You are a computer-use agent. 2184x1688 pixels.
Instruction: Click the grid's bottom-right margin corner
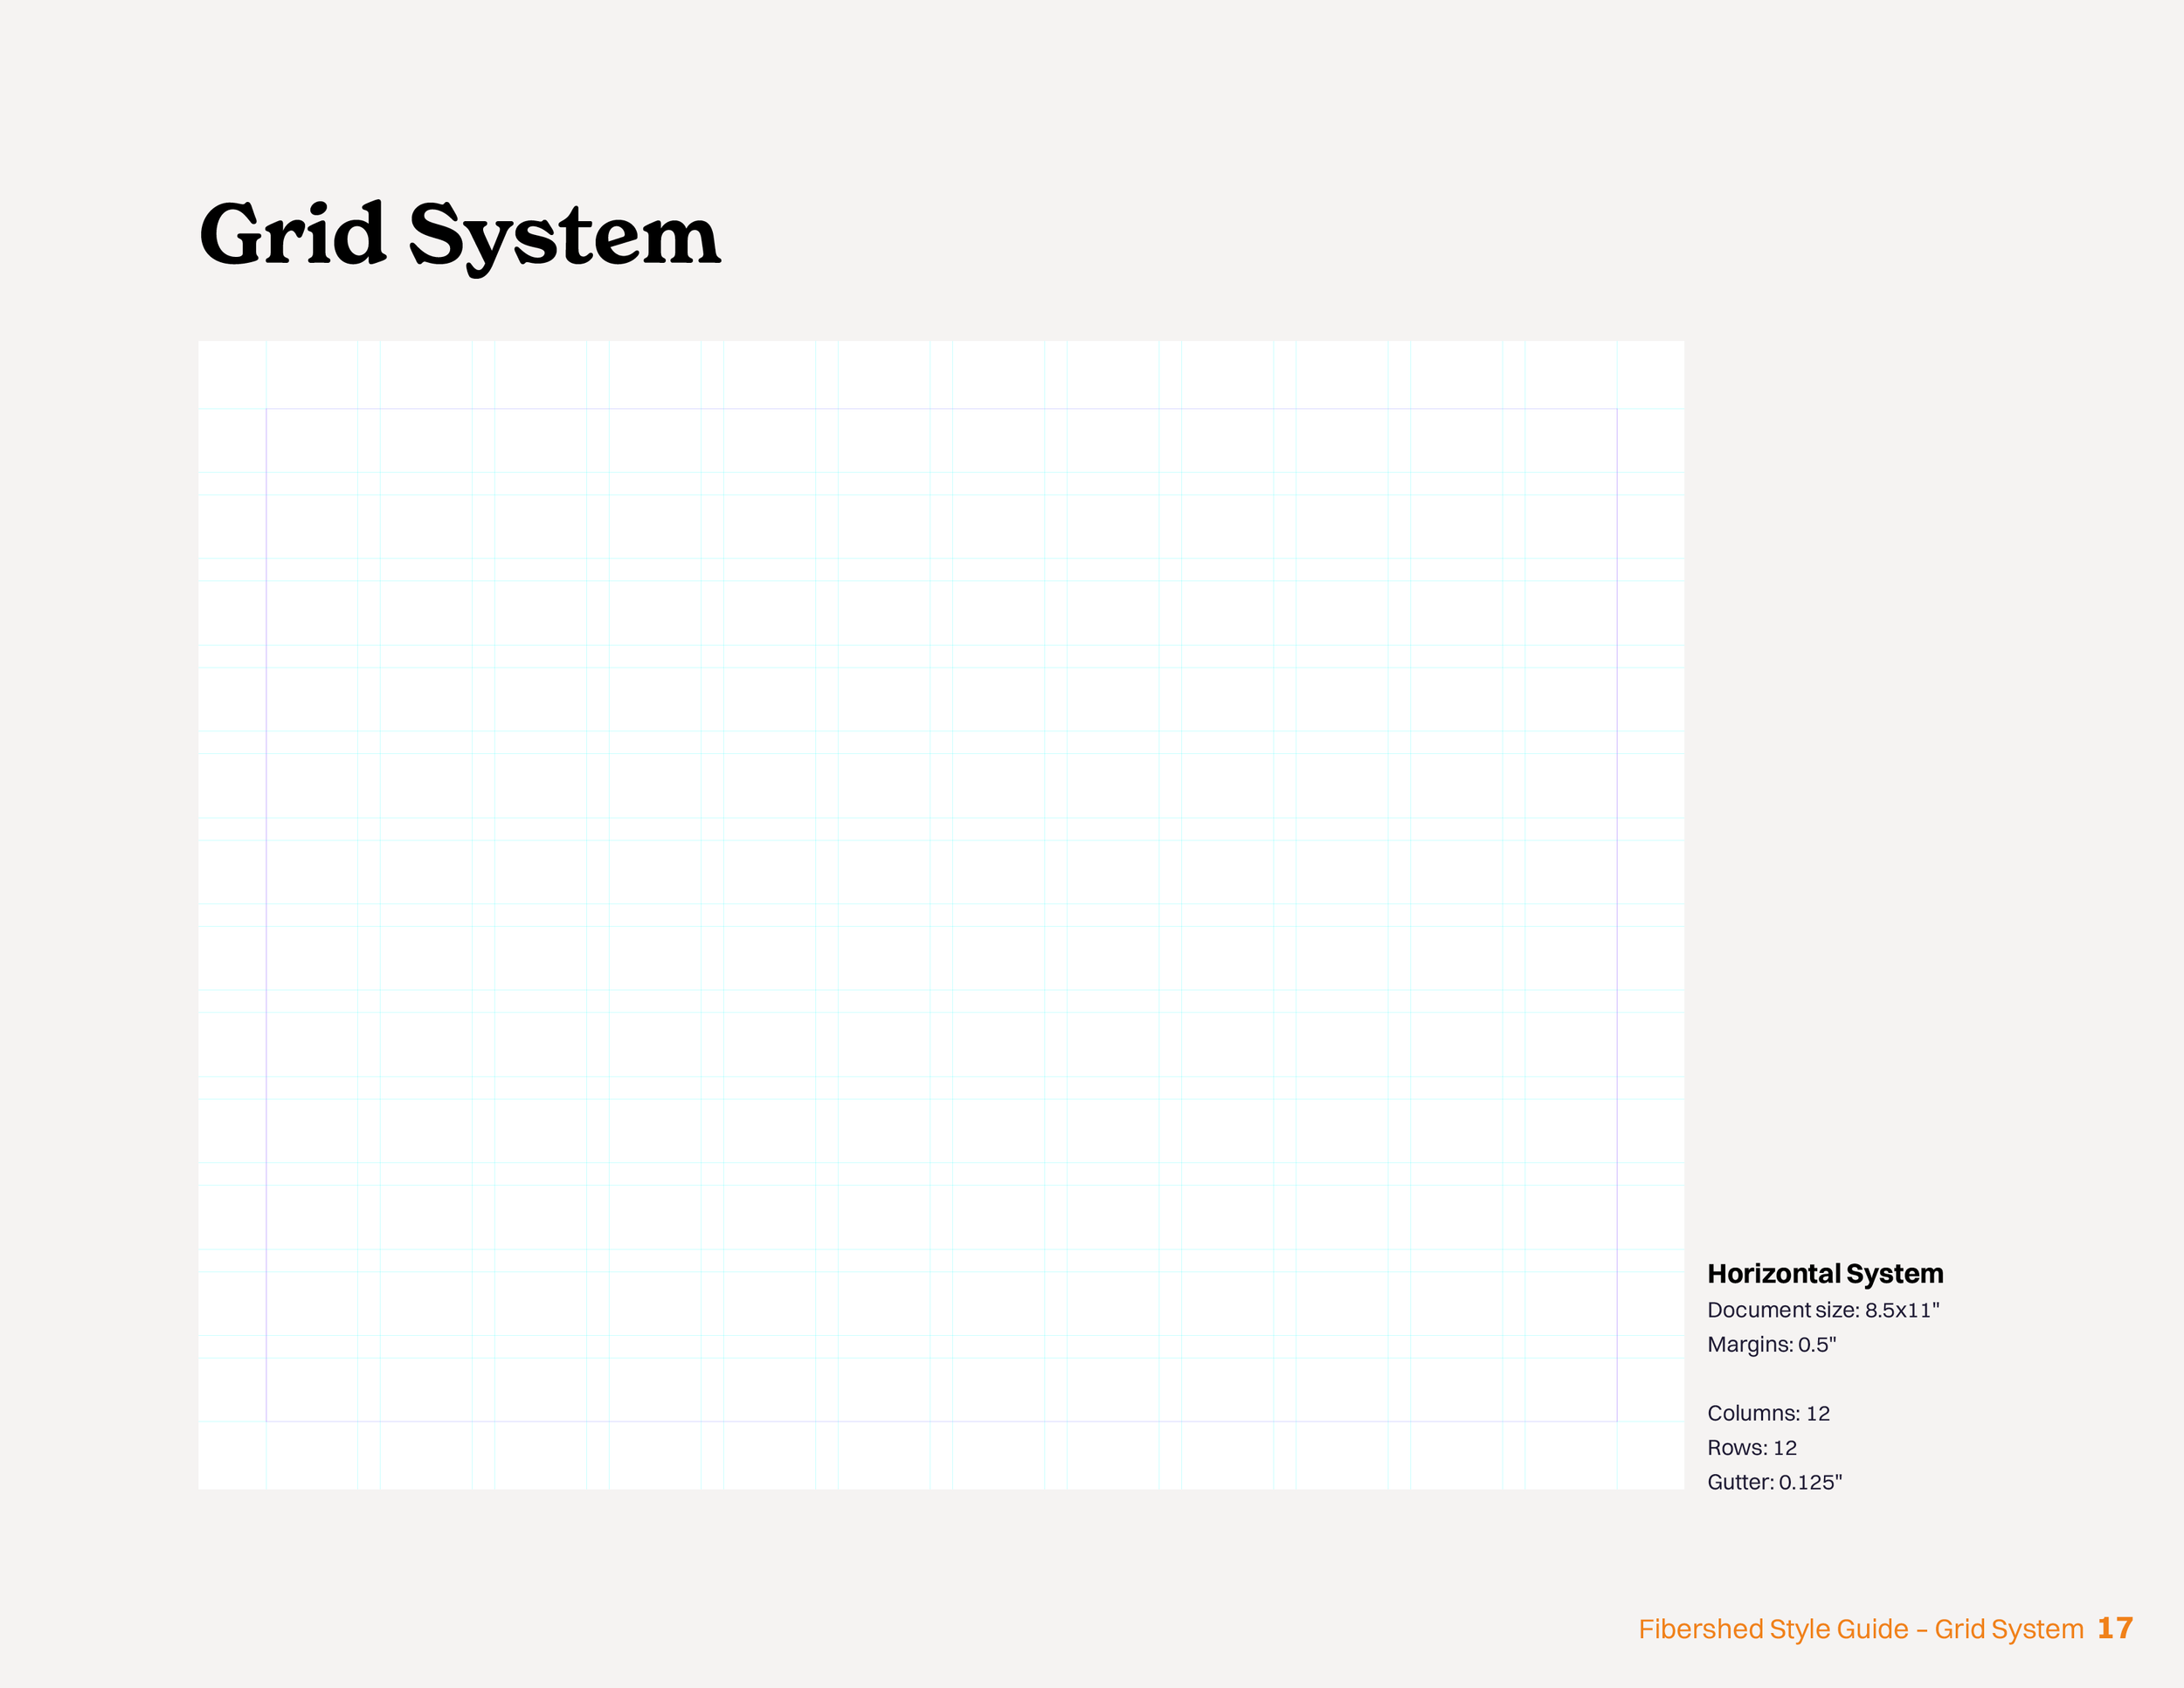[x=1617, y=1421]
